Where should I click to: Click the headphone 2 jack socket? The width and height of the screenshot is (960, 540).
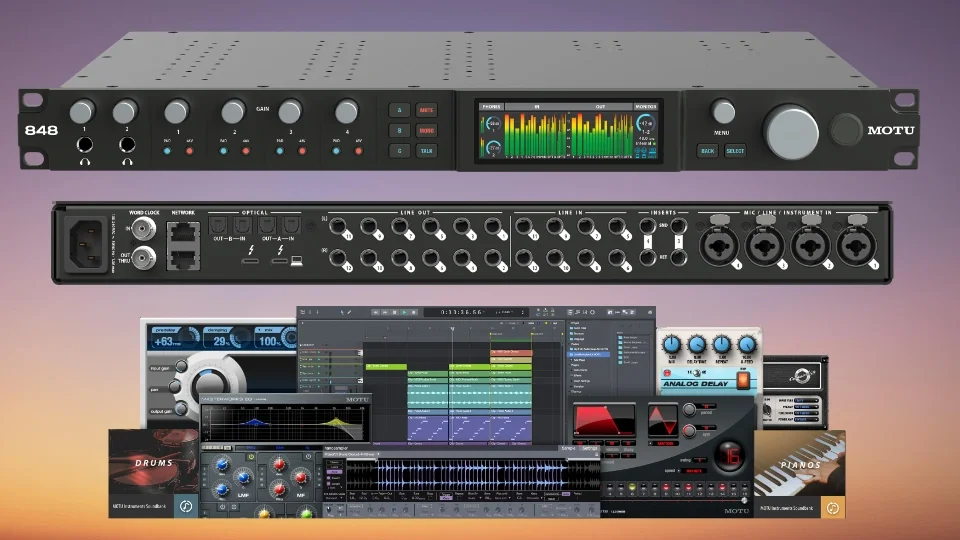pos(127,144)
